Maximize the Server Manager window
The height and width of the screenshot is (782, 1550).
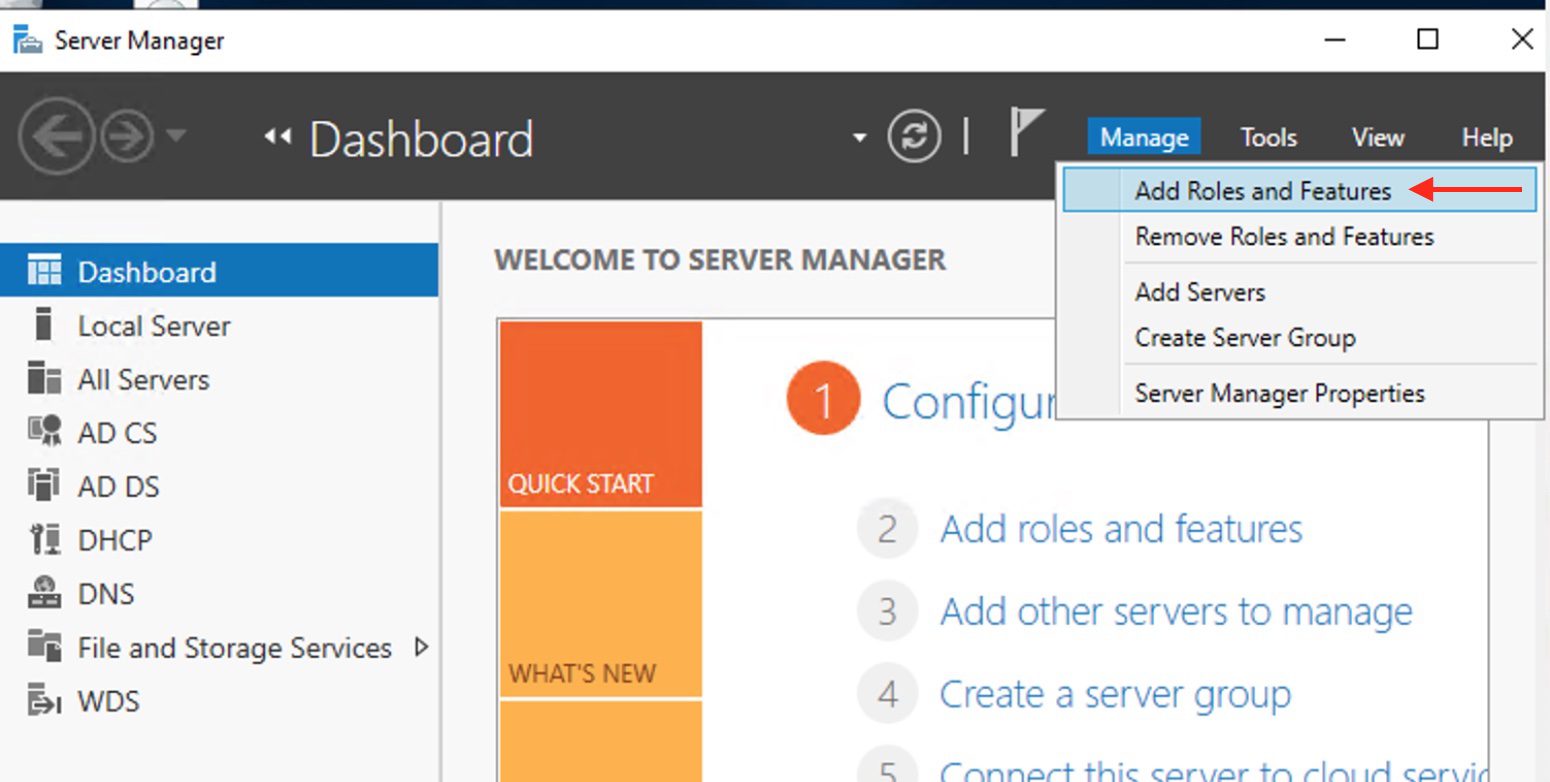[1428, 40]
